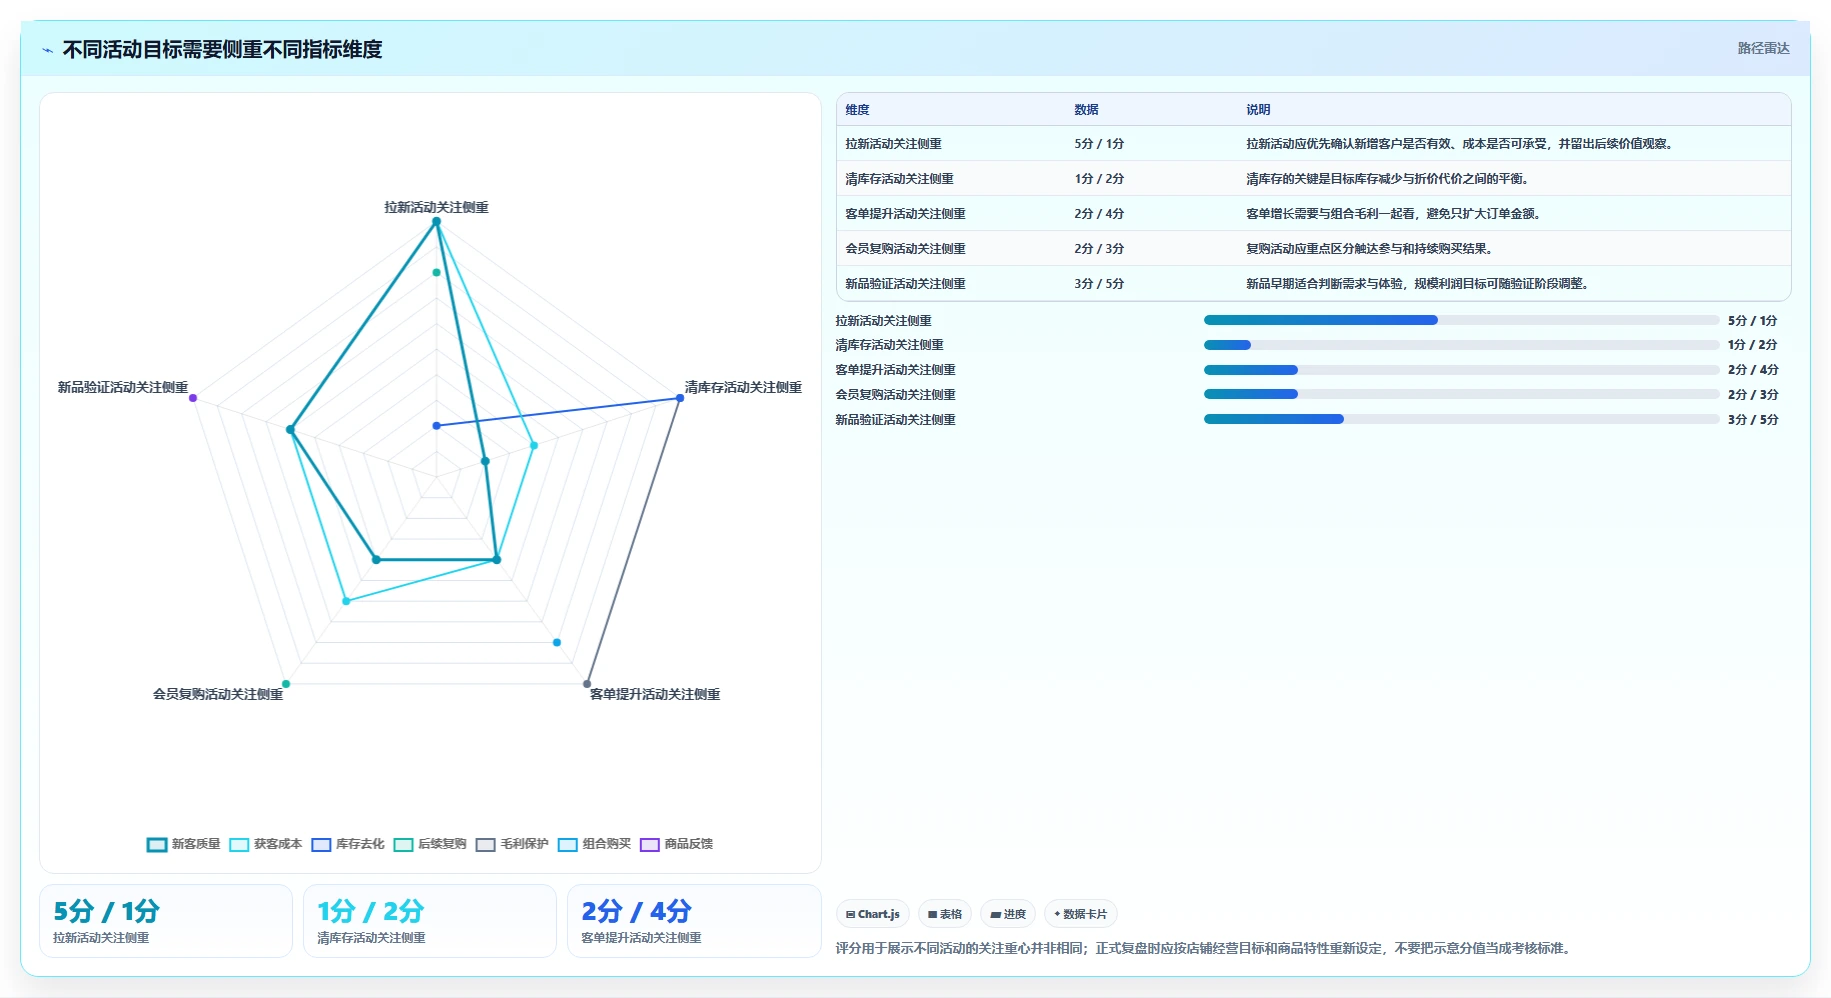The height and width of the screenshot is (998, 1831).
Task: Click the 5分 / 1分 data card
Action: [166, 921]
